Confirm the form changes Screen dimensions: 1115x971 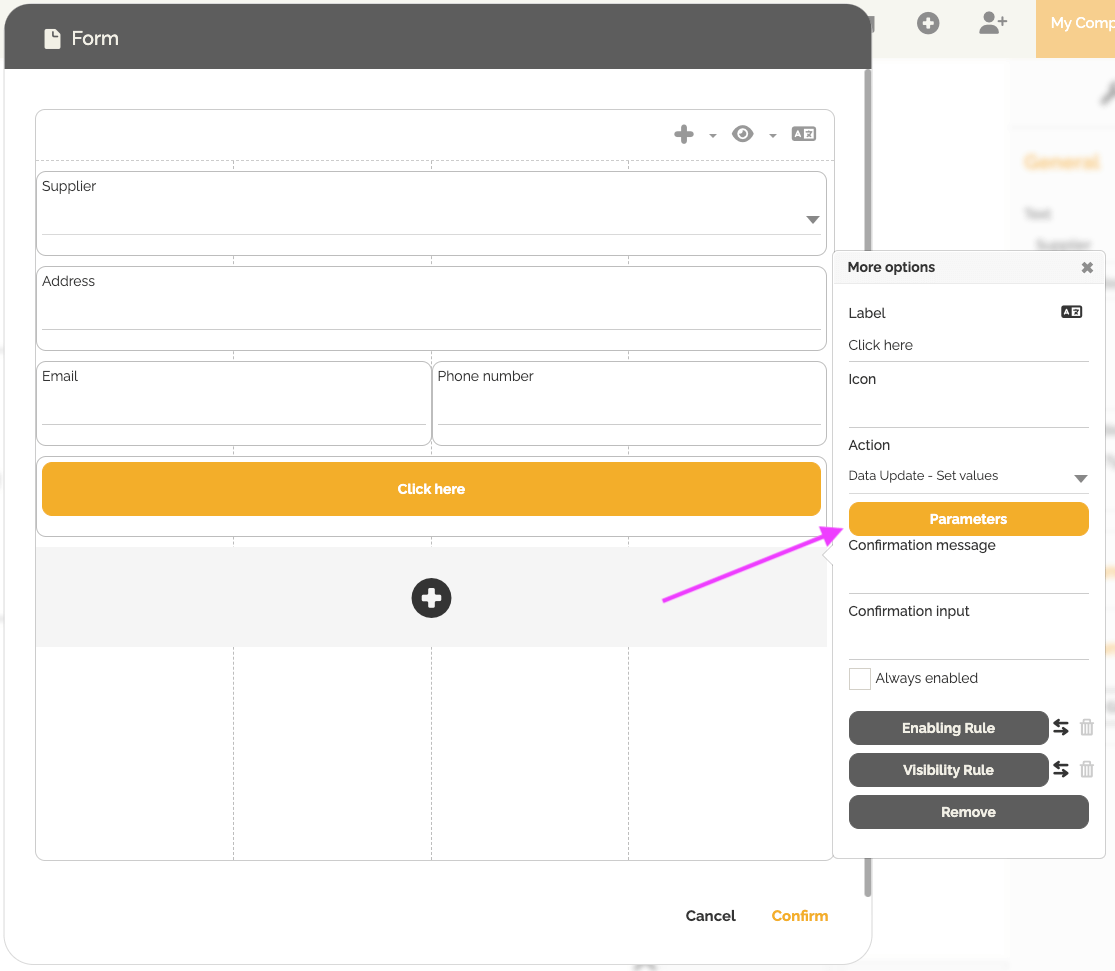(799, 916)
